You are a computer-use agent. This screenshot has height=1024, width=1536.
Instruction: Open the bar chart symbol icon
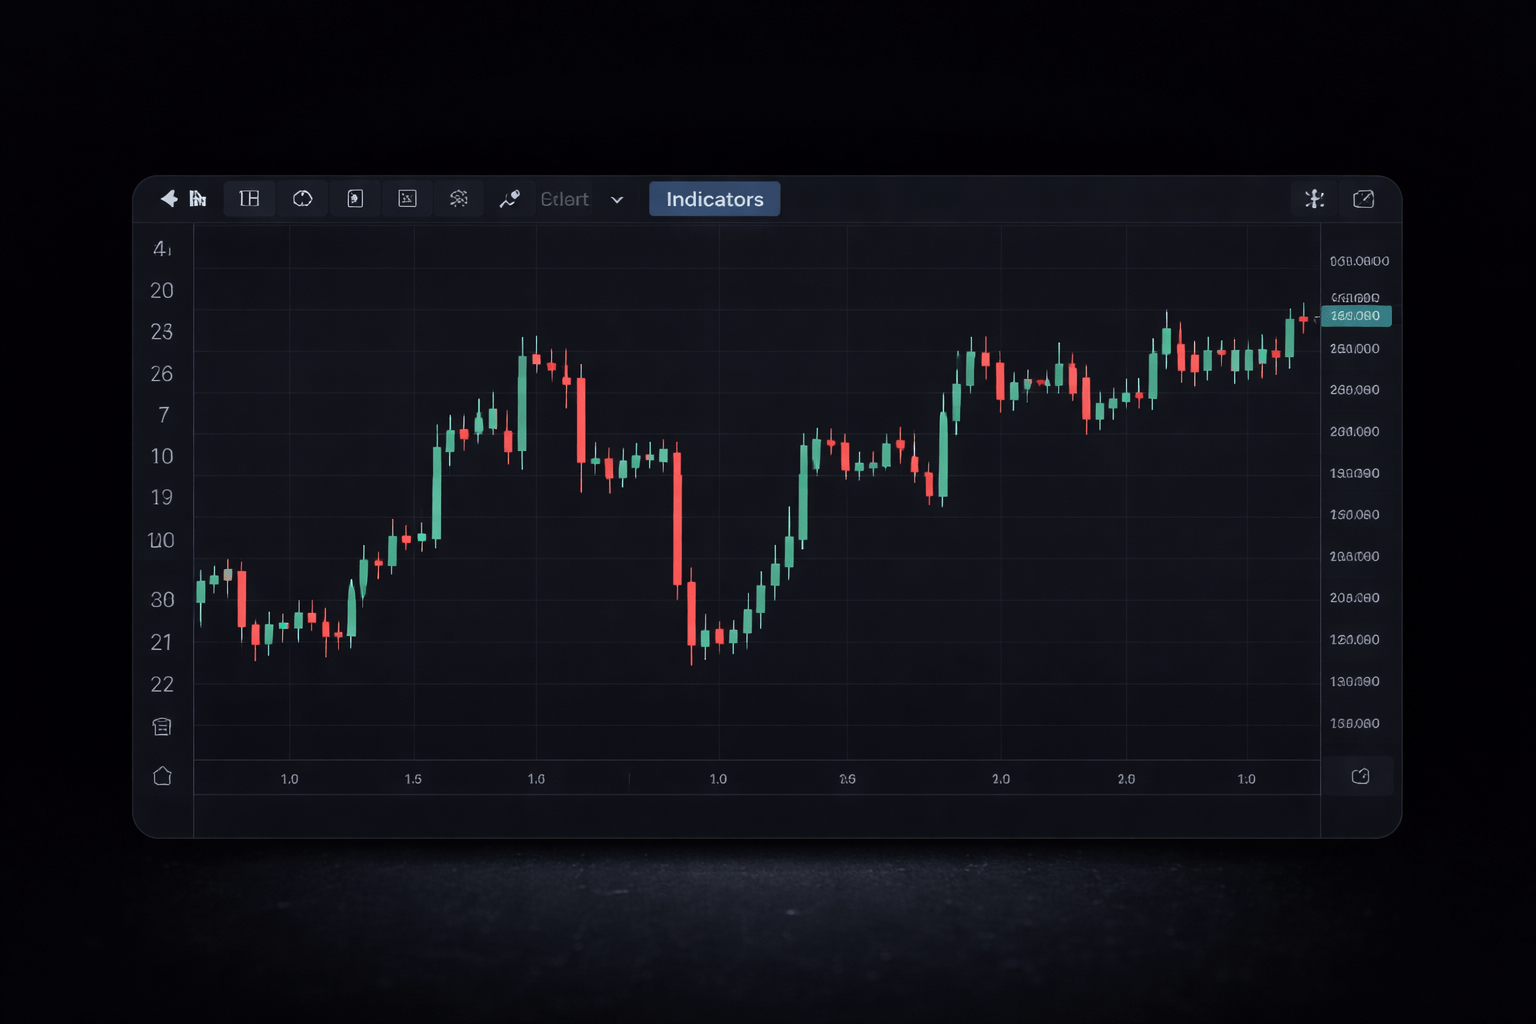point(197,198)
